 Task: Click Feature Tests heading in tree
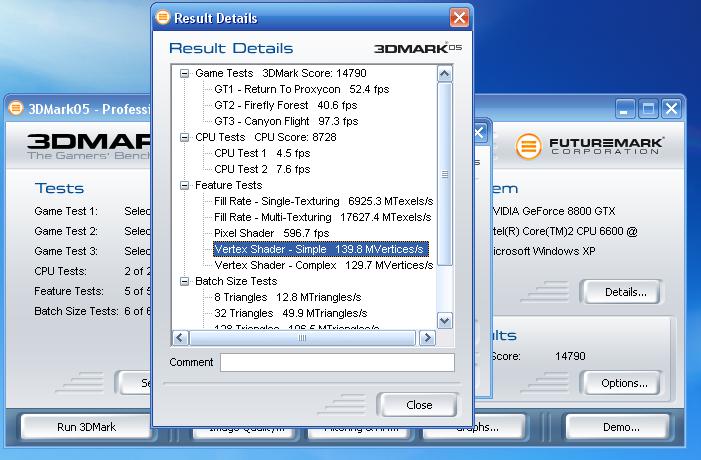228,185
